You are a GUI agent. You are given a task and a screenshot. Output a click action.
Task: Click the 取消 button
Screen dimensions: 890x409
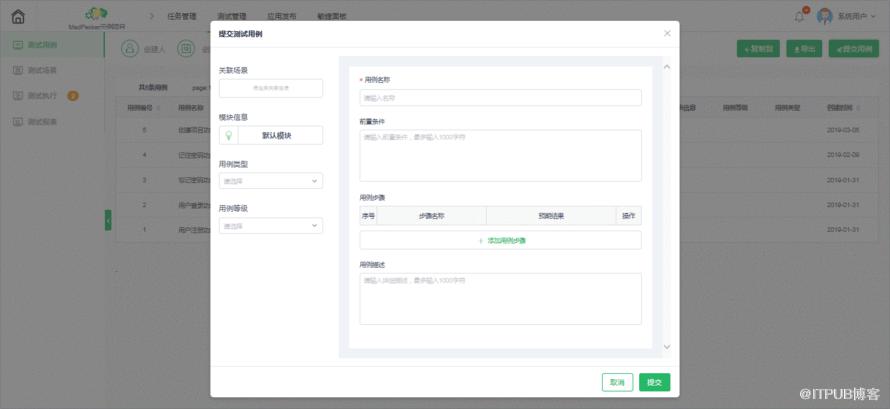(x=617, y=382)
